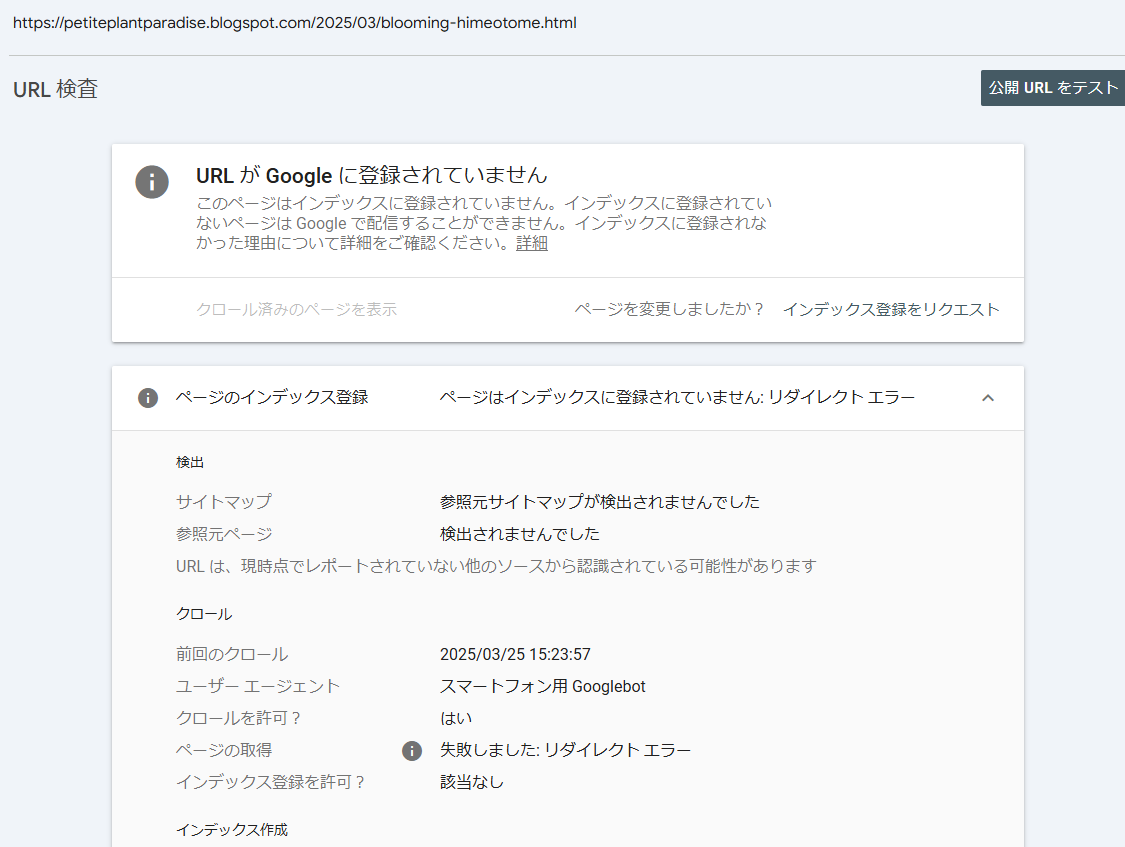1125x847 pixels.
Task: Click the info icon on the URL not registered banner
Action: pos(152,182)
